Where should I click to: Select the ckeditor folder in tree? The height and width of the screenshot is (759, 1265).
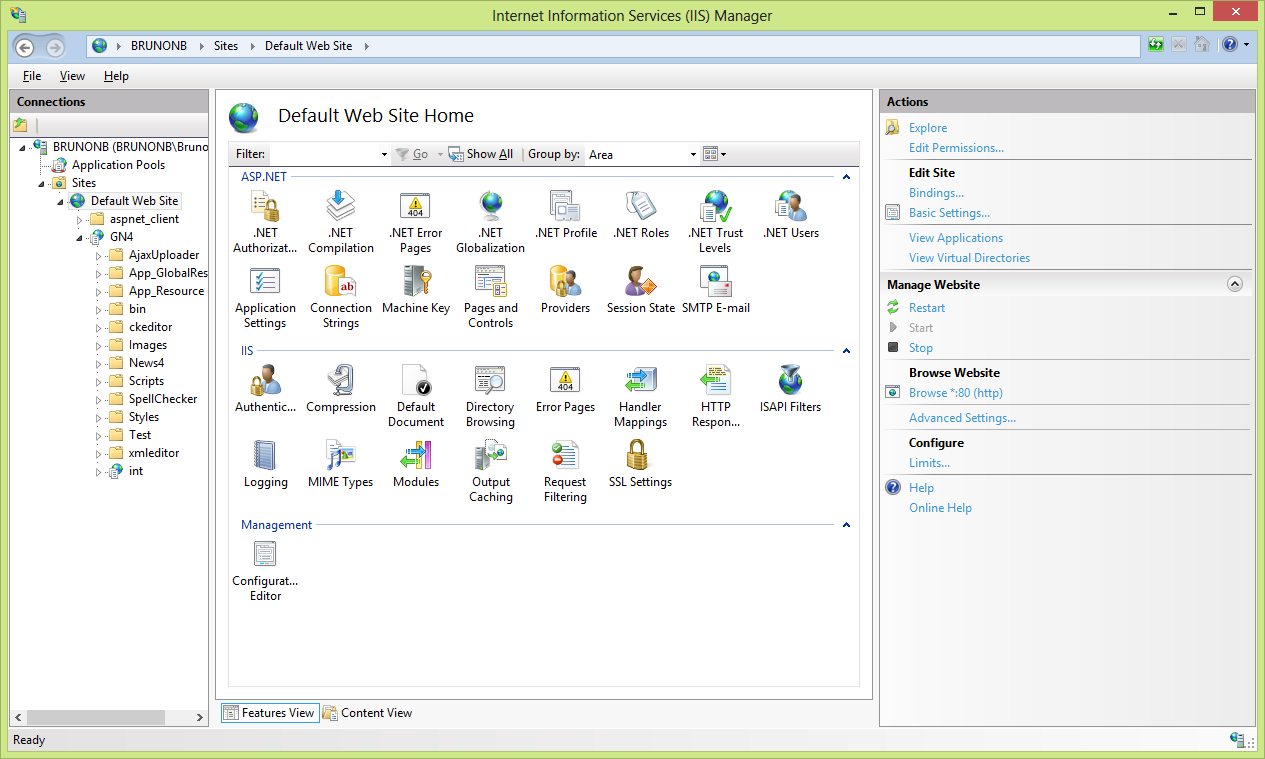point(150,327)
